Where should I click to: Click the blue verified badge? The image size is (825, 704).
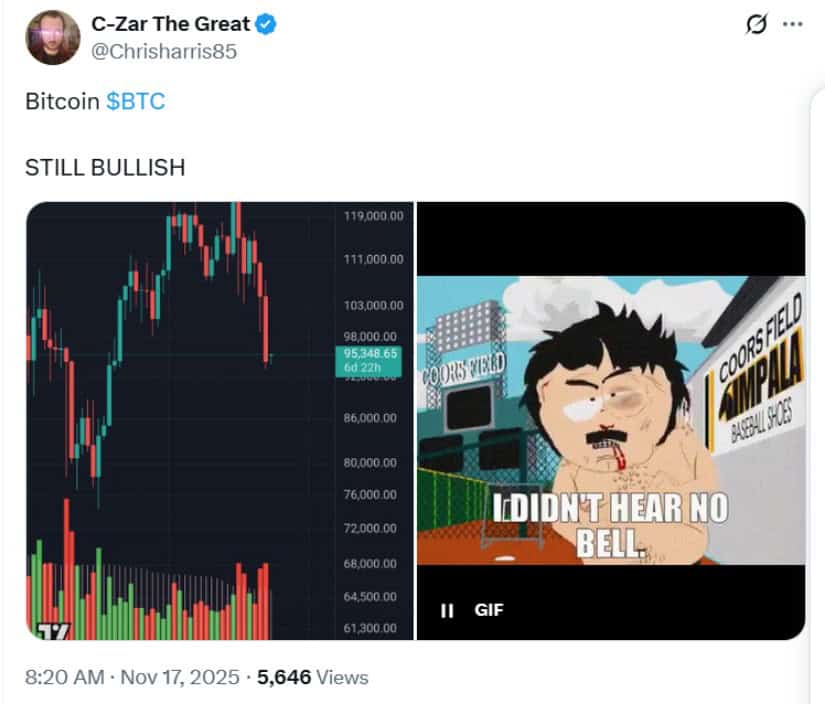point(266,25)
